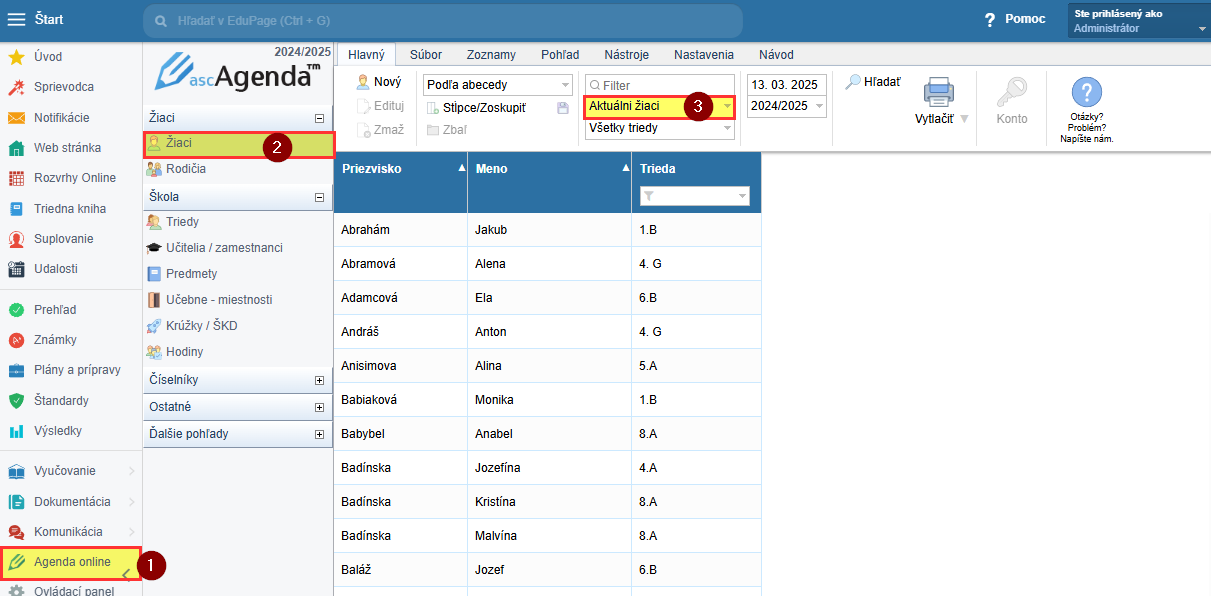1211x596 pixels.
Task: Collapse the Žiaci section
Action: click(319, 118)
